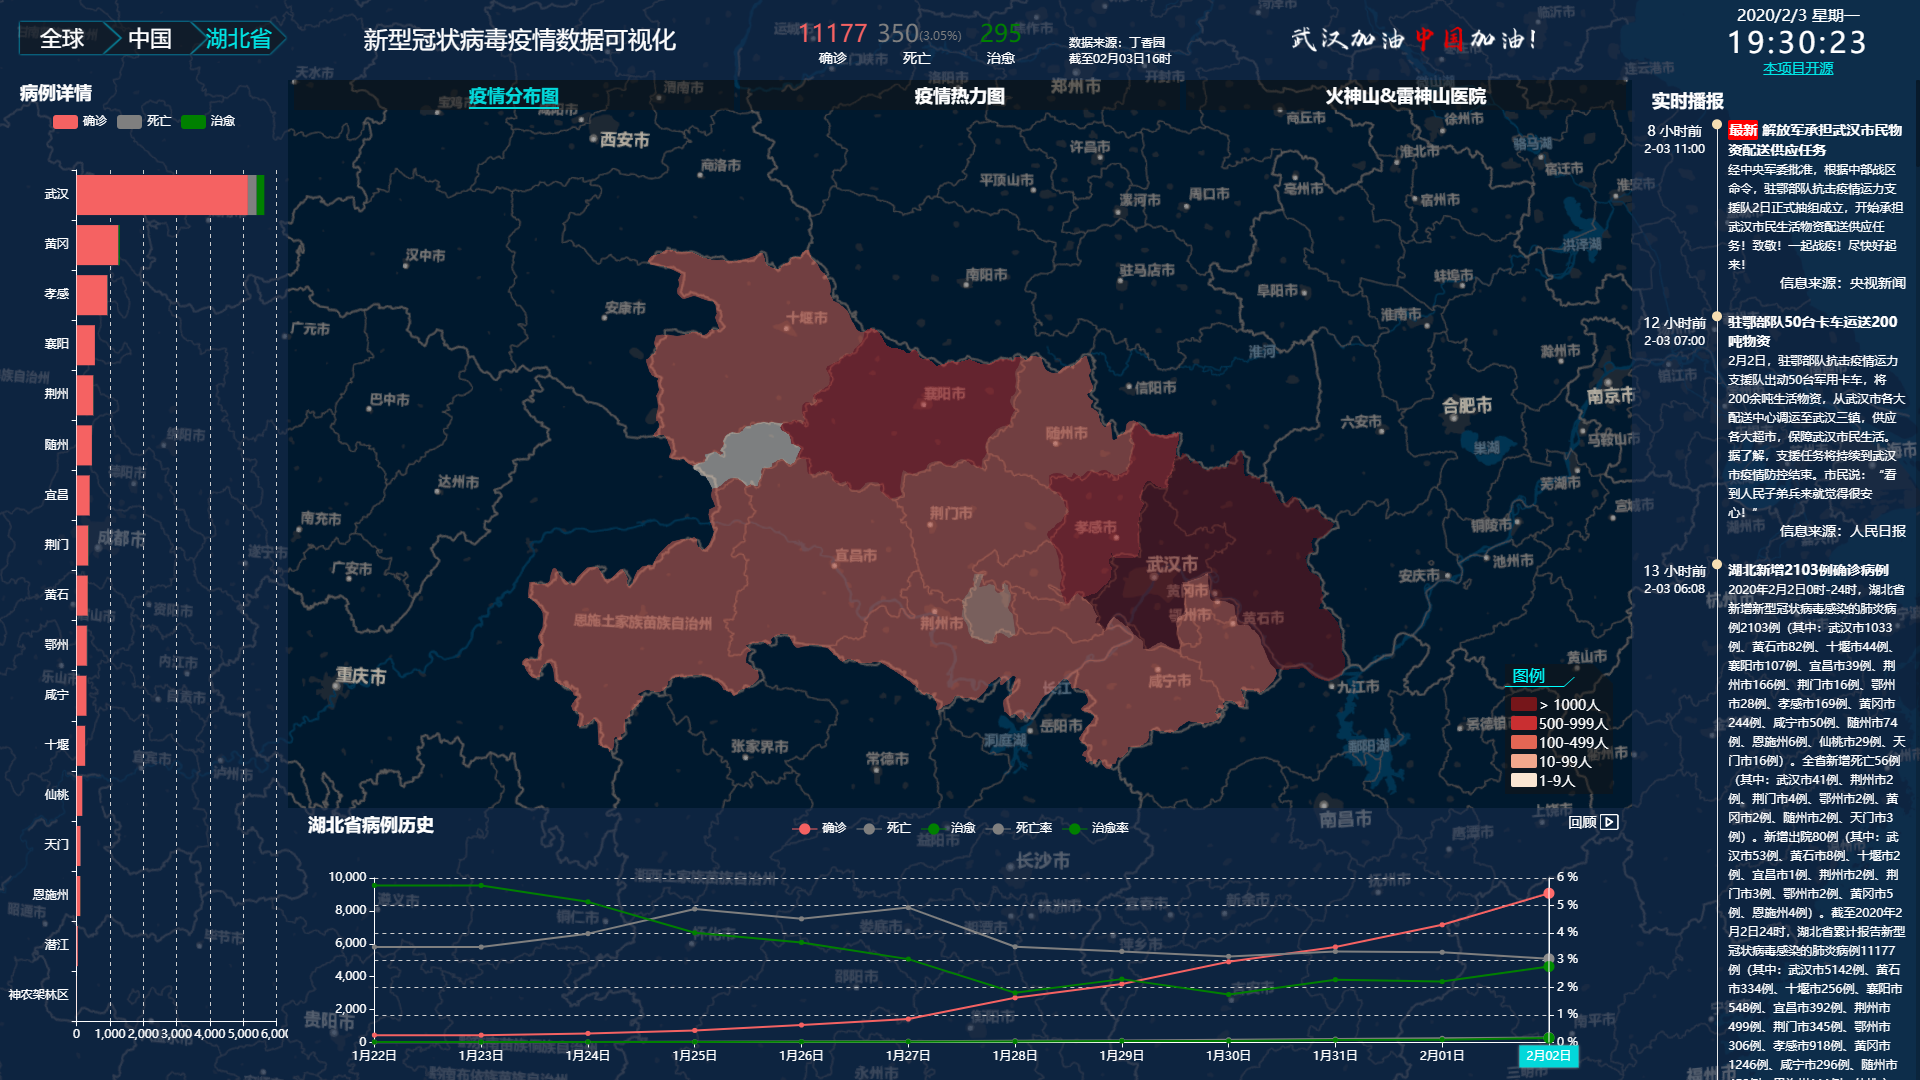Select the 100-499人 legend color swatch

(x=1523, y=742)
